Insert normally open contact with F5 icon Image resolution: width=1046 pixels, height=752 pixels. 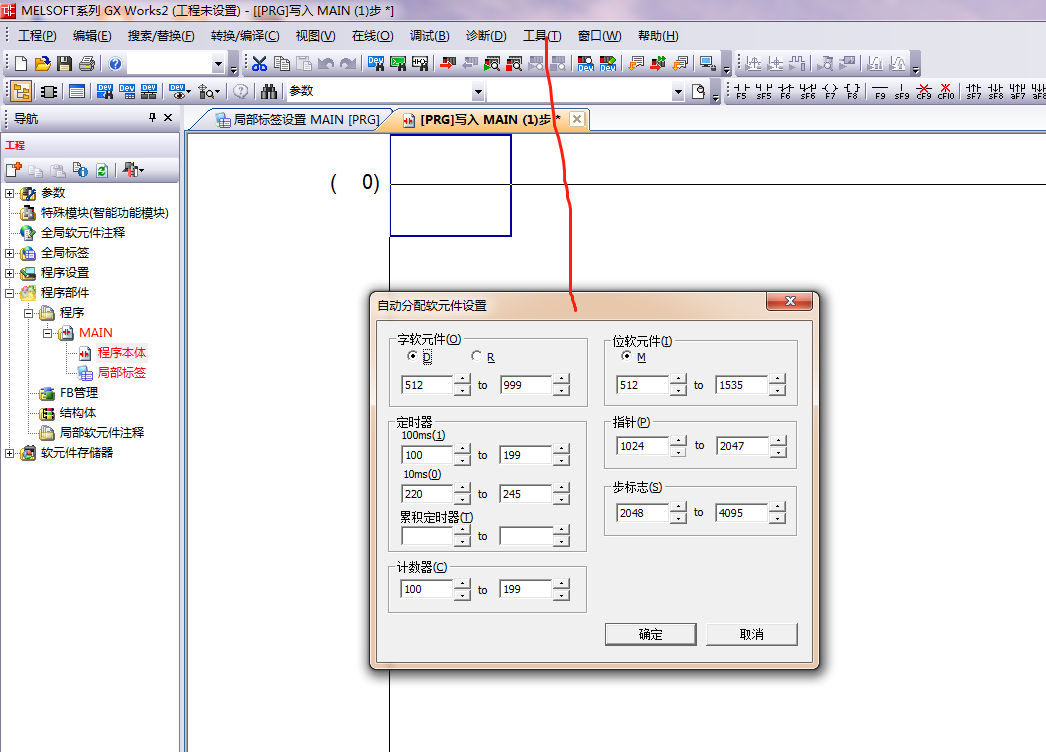[x=741, y=92]
